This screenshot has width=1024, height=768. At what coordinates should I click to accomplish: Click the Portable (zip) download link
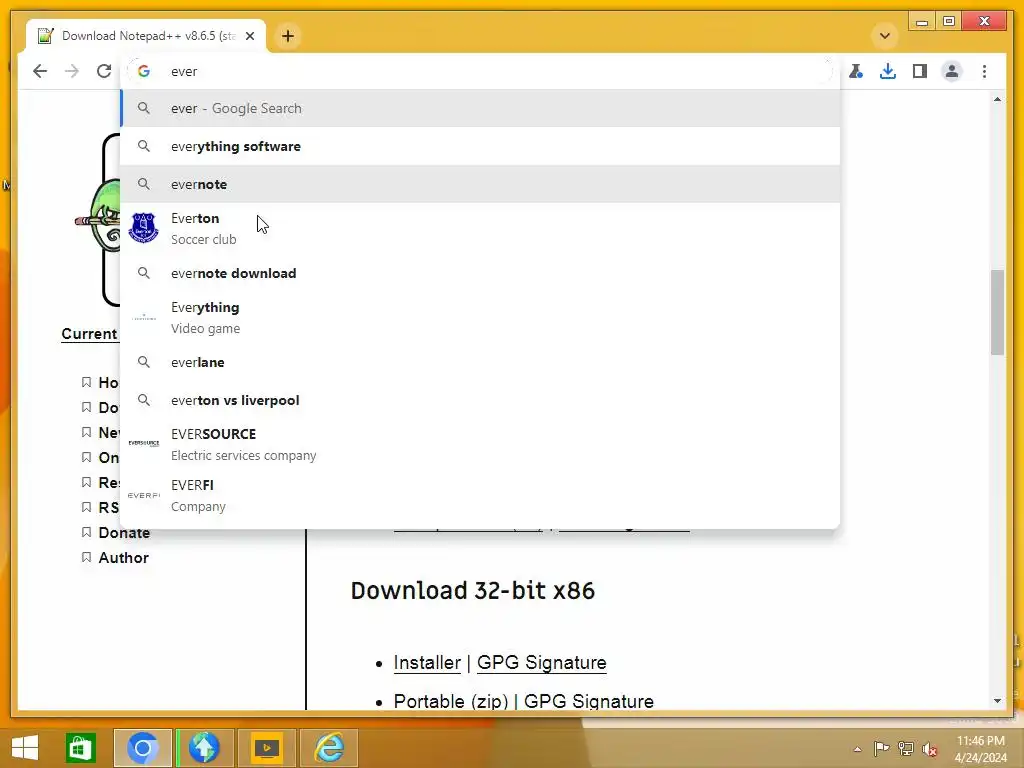451,701
